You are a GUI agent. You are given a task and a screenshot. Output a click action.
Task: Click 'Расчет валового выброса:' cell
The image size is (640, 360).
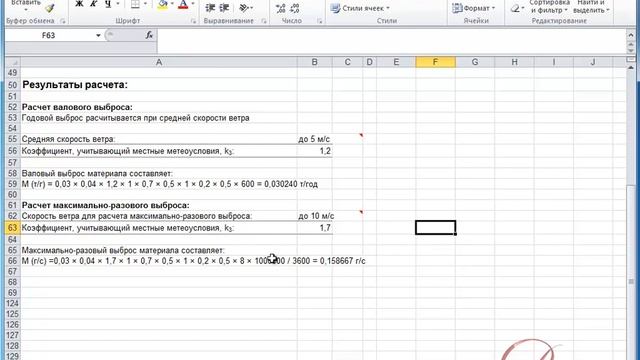[77, 107]
